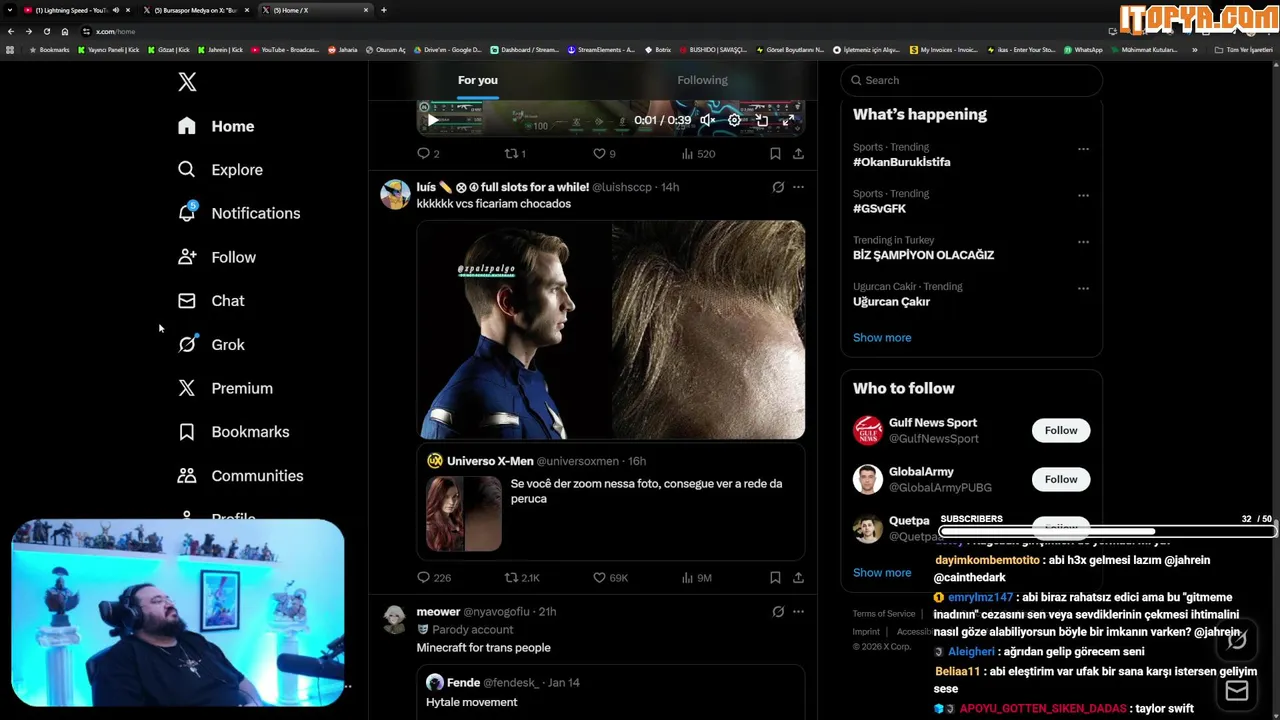Show more trends in What's happening

(x=882, y=338)
